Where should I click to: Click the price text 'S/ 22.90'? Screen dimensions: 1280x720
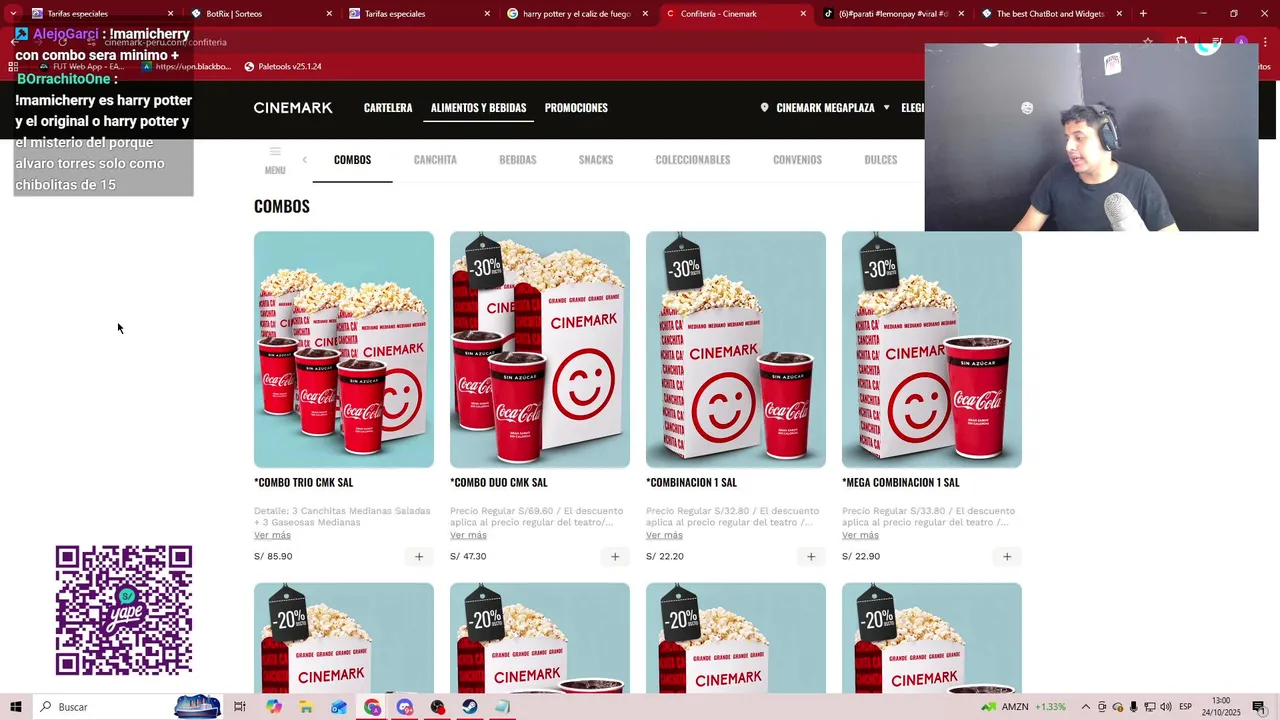tap(861, 557)
